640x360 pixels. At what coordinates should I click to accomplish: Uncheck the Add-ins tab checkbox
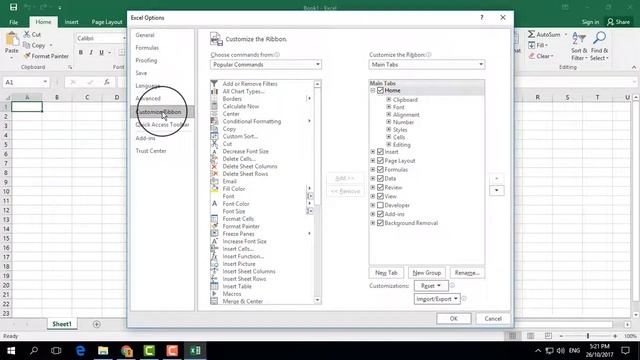(x=380, y=214)
